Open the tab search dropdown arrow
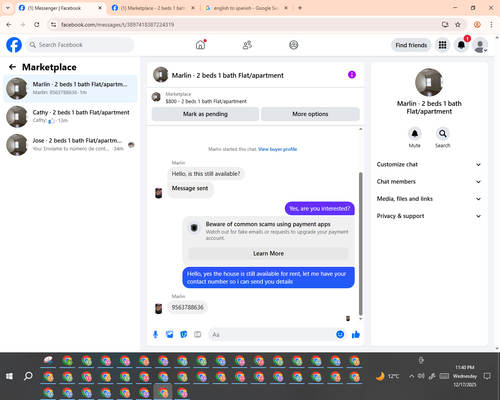This screenshot has width=500, height=400. 8,8
